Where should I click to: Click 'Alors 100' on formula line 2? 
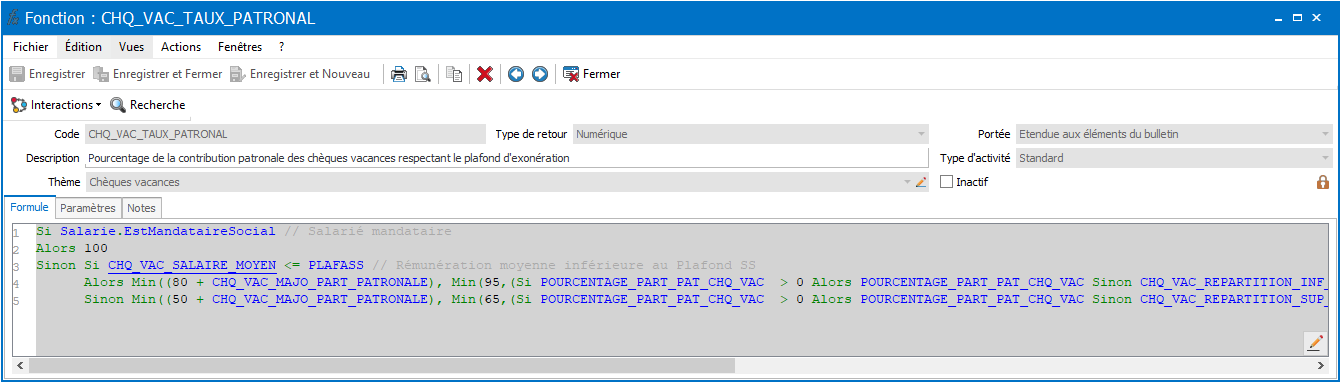coord(71,248)
